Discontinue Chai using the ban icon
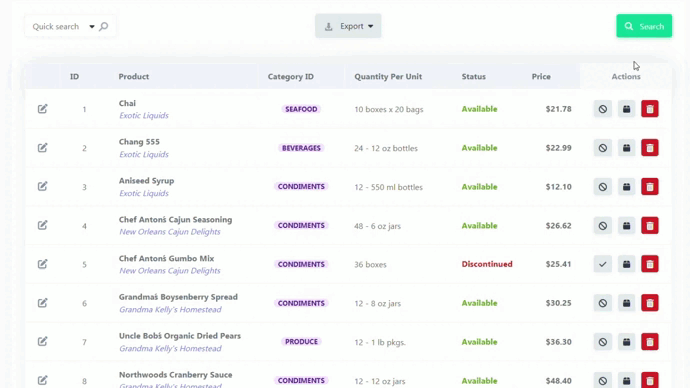Viewport: 690px width, 388px height. click(x=602, y=109)
